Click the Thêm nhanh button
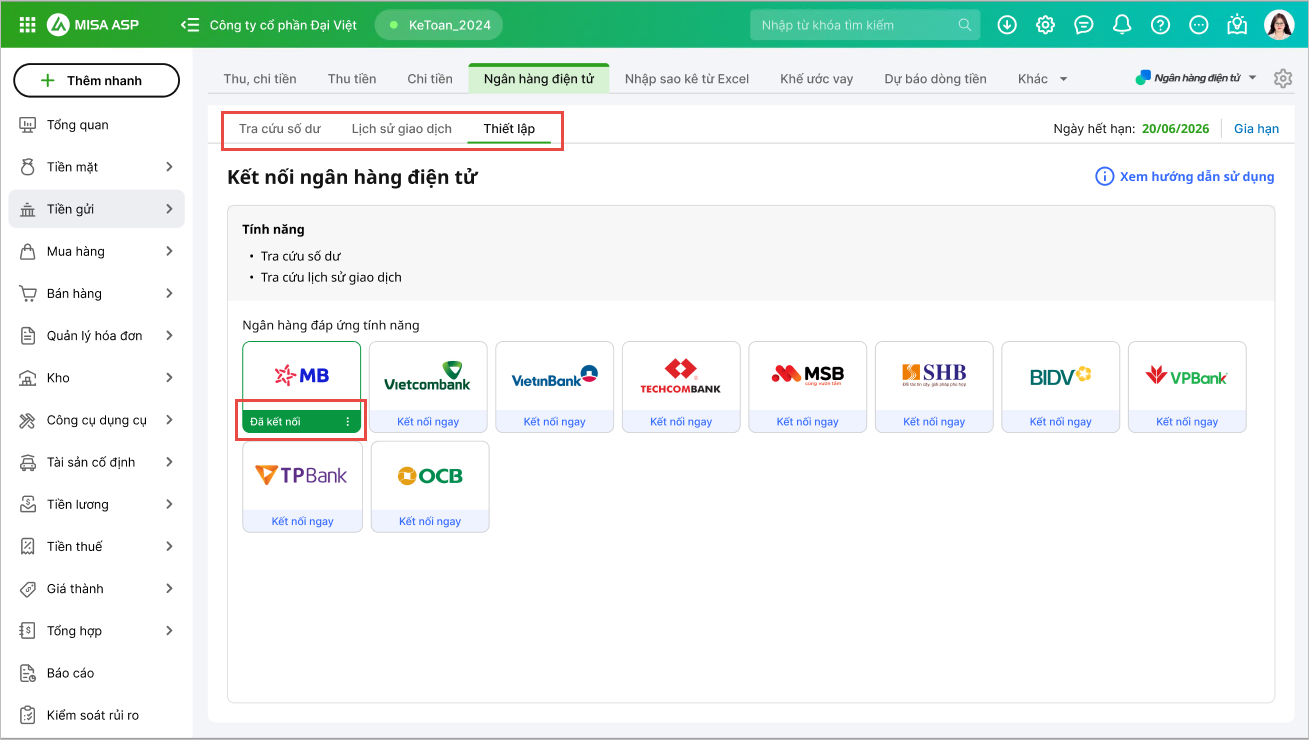 point(96,80)
